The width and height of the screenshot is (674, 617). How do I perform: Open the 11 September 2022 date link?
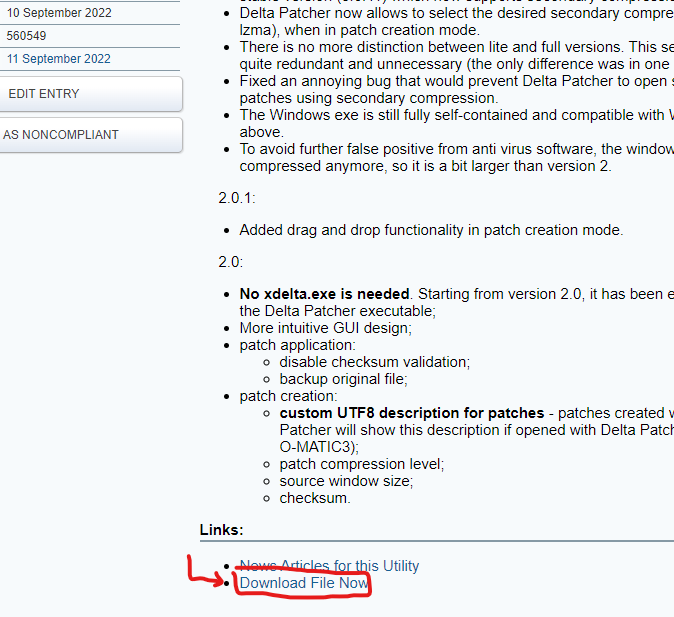pos(59,59)
